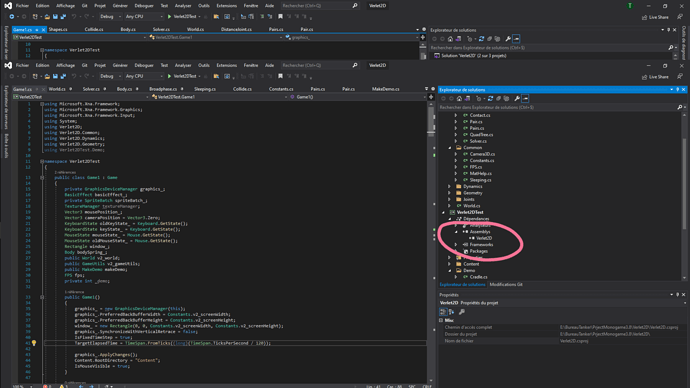
Task: Click split editor icon above front editor scrollbar
Action: 431,97
